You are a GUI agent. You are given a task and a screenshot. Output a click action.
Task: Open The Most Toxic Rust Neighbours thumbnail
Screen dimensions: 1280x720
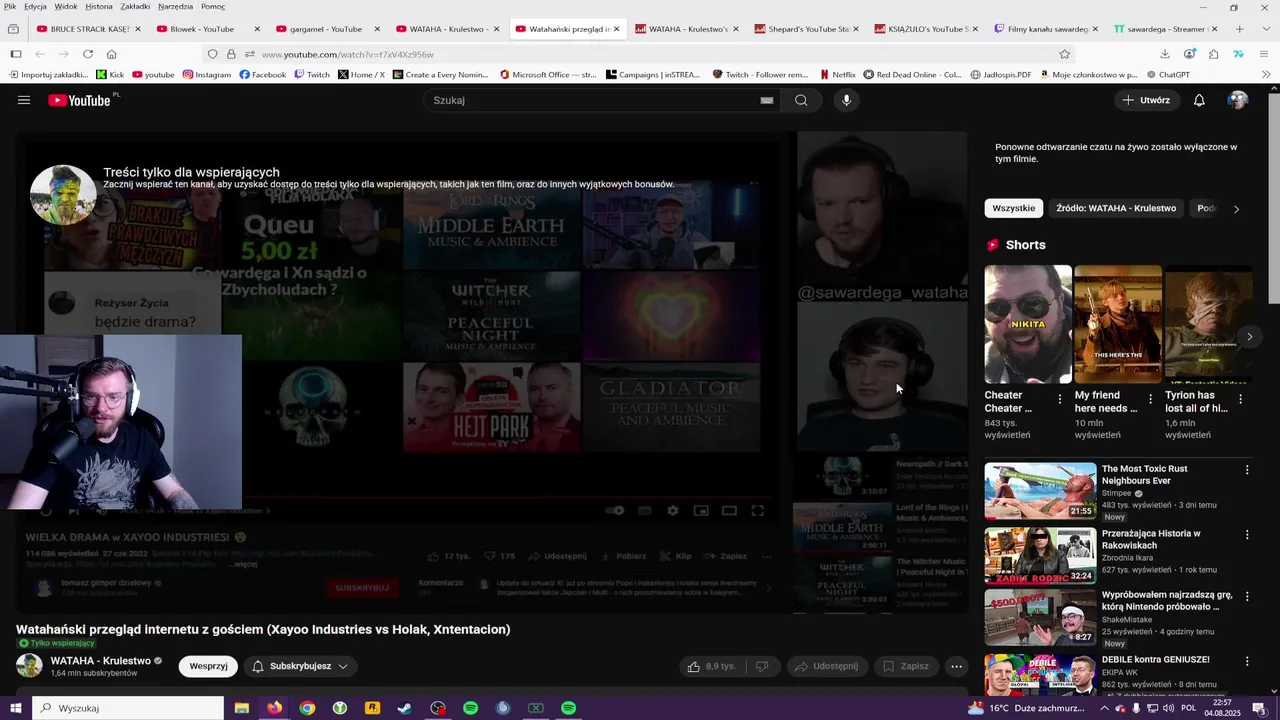1040,490
